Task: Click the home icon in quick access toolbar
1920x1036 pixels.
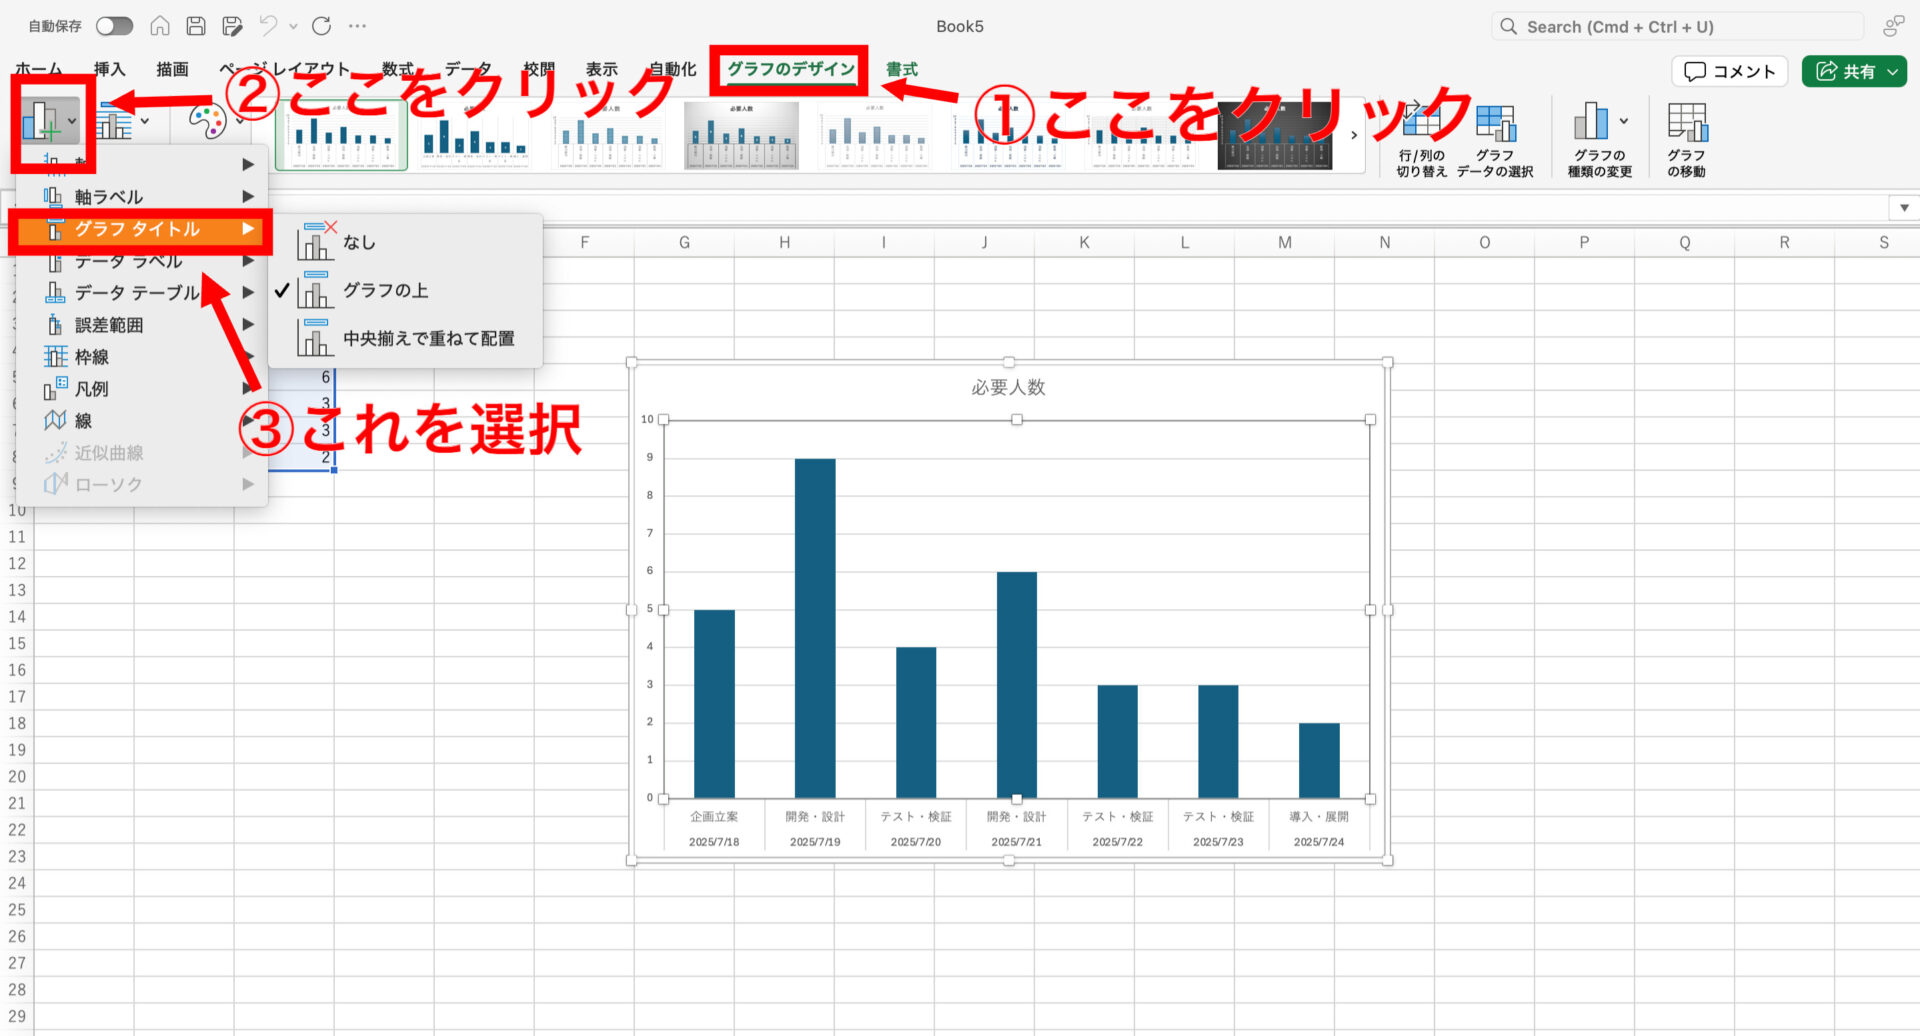Action: [160, 26]
